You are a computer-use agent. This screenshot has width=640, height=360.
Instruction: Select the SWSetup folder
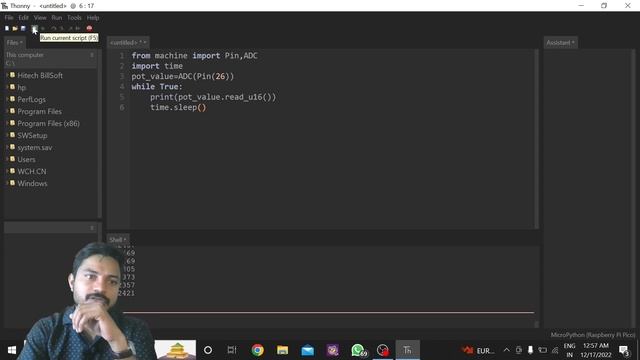click(32, 136)
